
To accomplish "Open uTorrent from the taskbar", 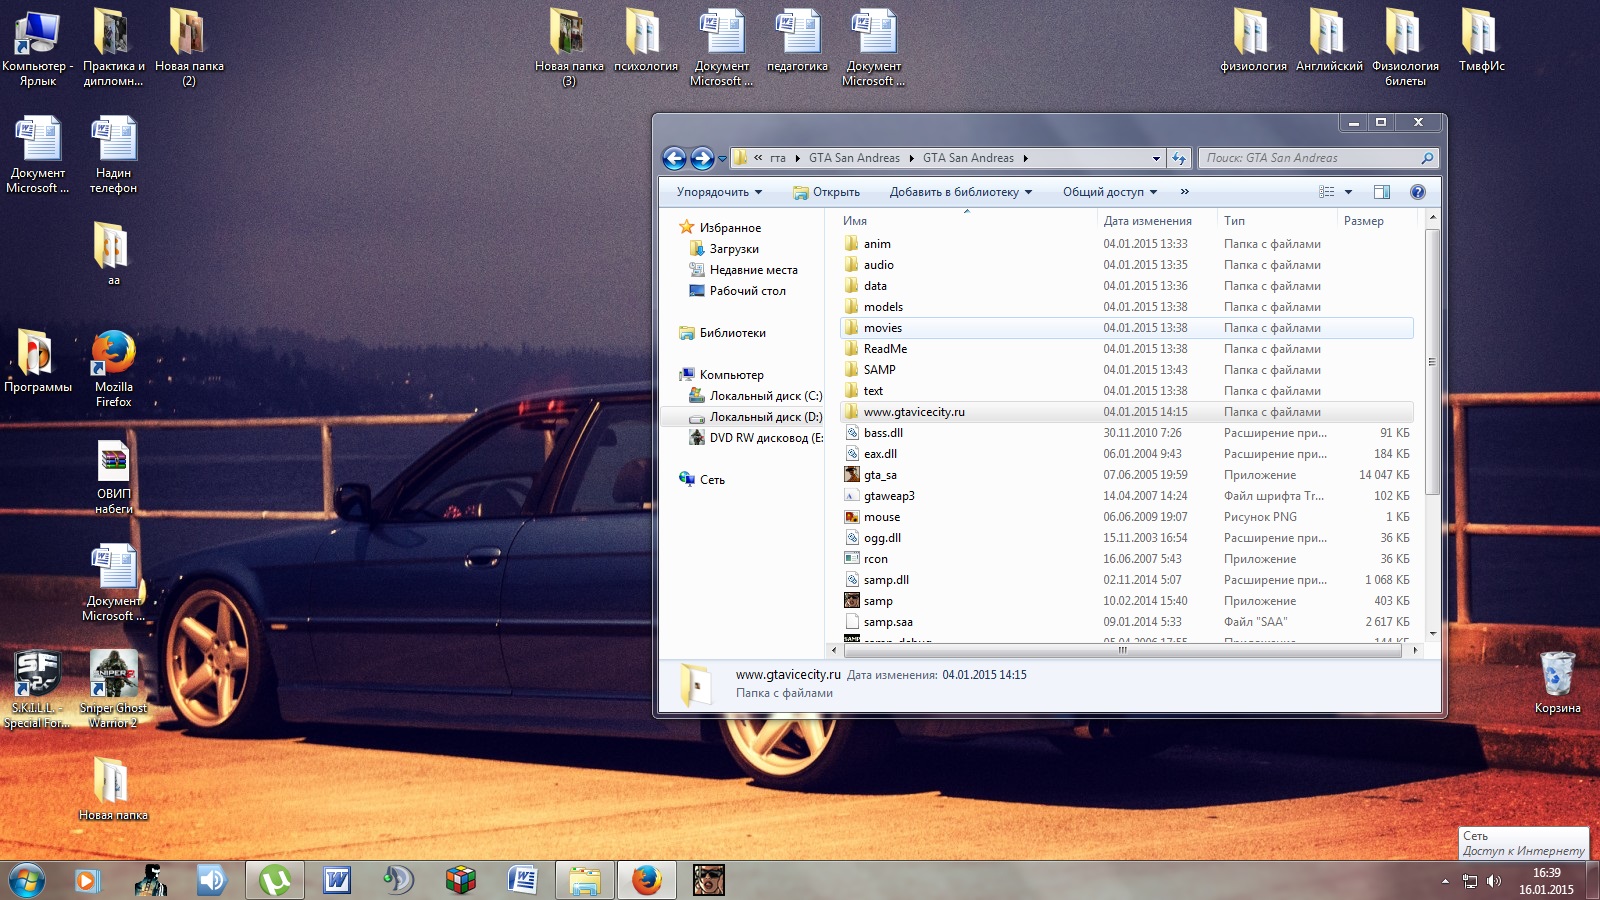I will pos(275,880).
